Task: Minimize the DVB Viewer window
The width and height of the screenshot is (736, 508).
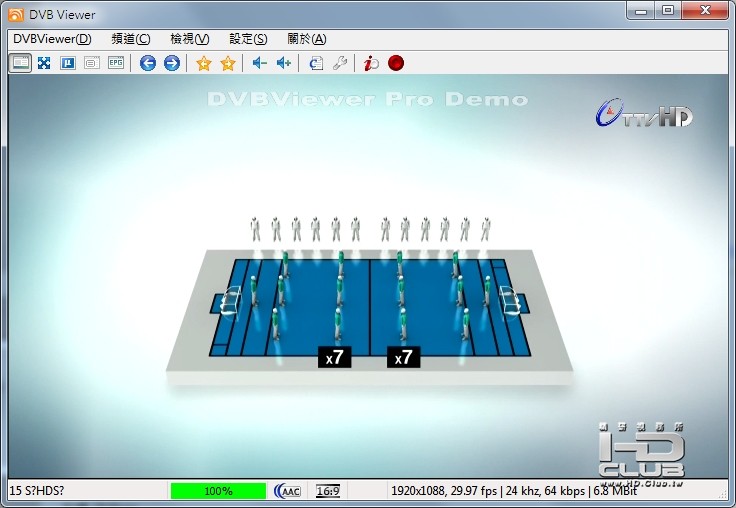Action: (641, 10)
